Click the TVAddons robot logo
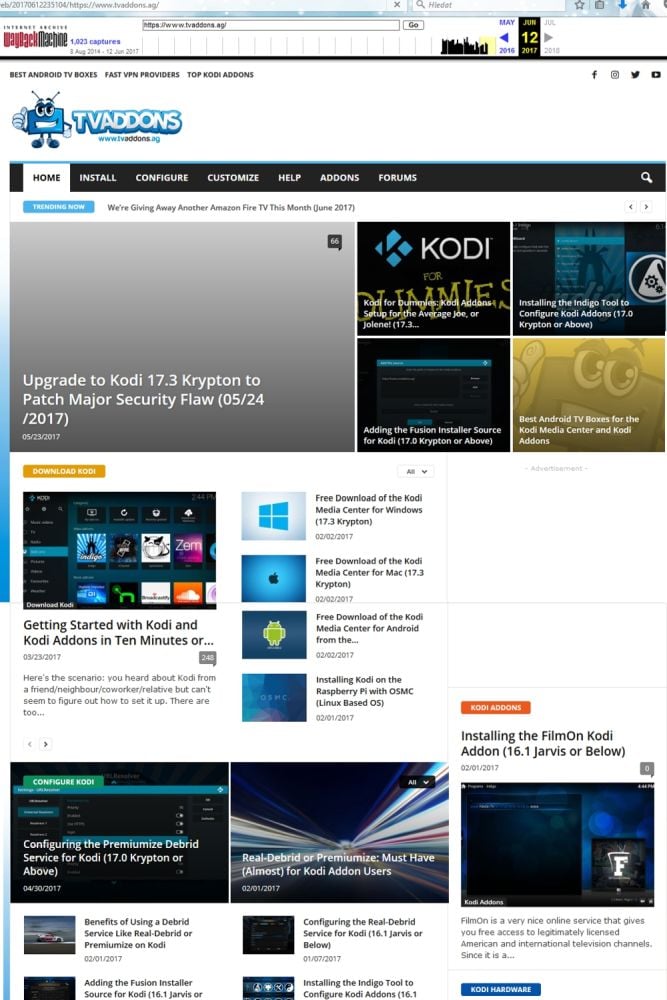Screen dimensions: 667x1000 click(98, 120)
